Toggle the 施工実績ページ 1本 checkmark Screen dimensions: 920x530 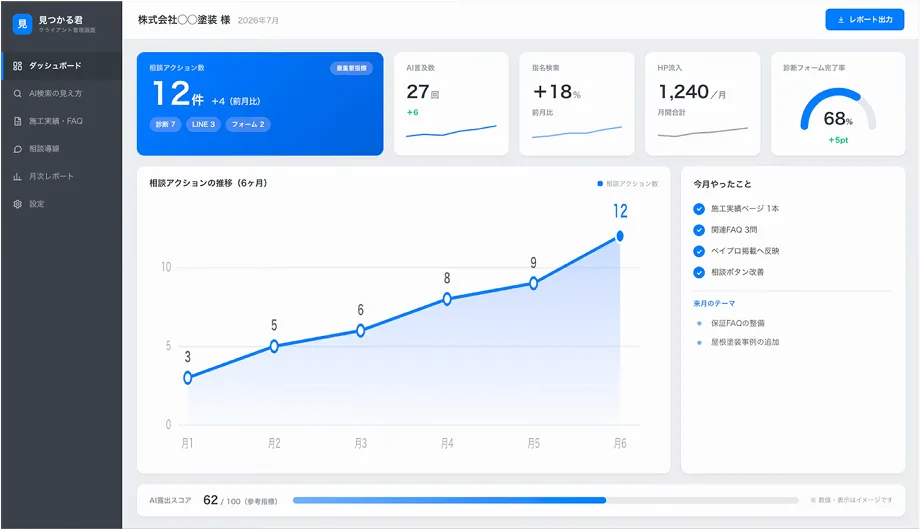coord(699,209)
